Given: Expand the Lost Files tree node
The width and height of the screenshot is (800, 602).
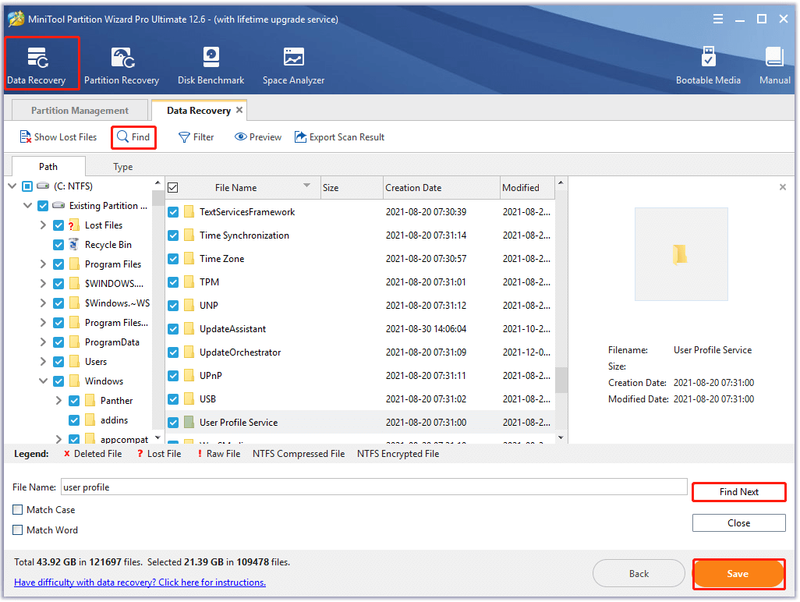Looking at the screenshot, I should [43, 225].
